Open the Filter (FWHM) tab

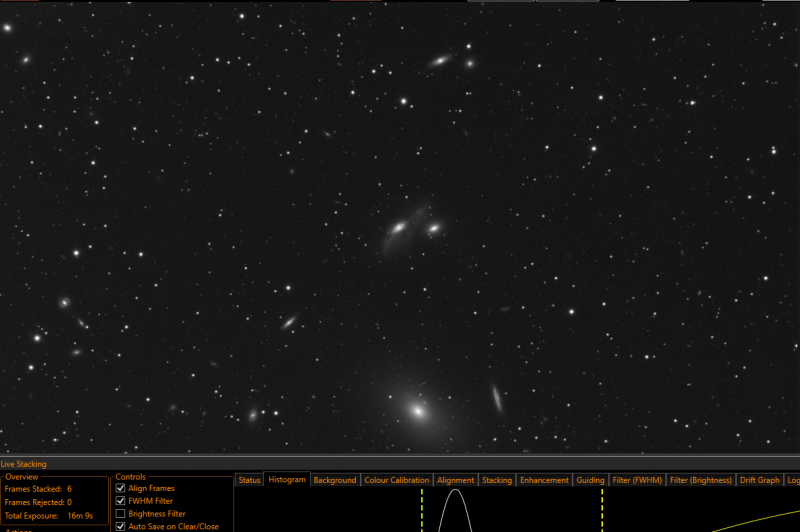point(637,480)
